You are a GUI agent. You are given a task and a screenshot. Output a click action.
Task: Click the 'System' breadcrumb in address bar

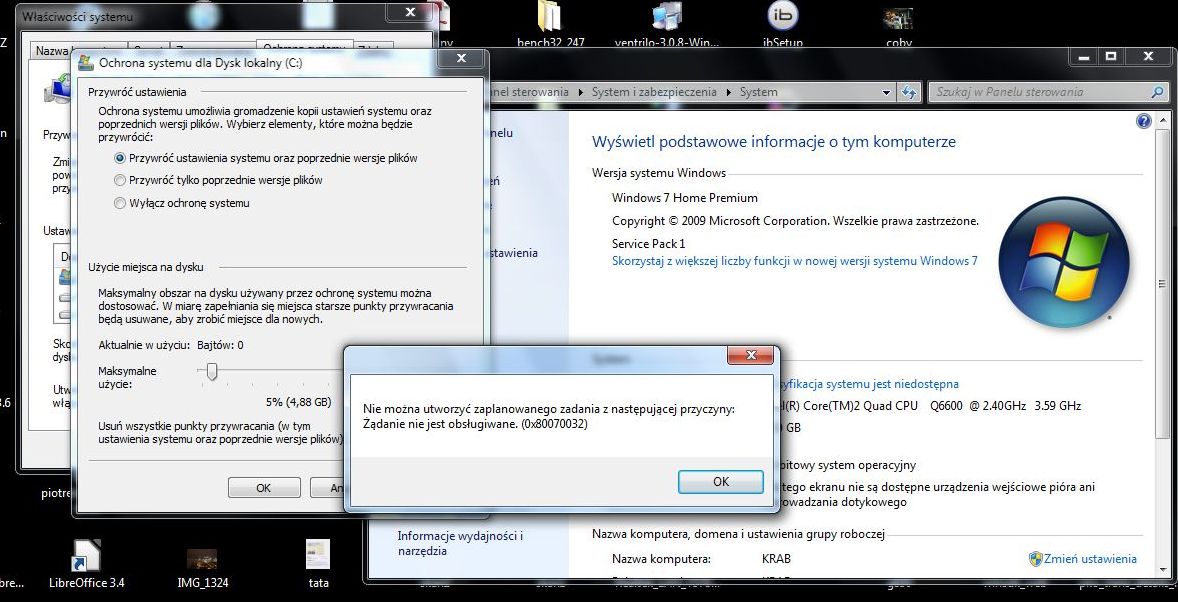(758, 92)
